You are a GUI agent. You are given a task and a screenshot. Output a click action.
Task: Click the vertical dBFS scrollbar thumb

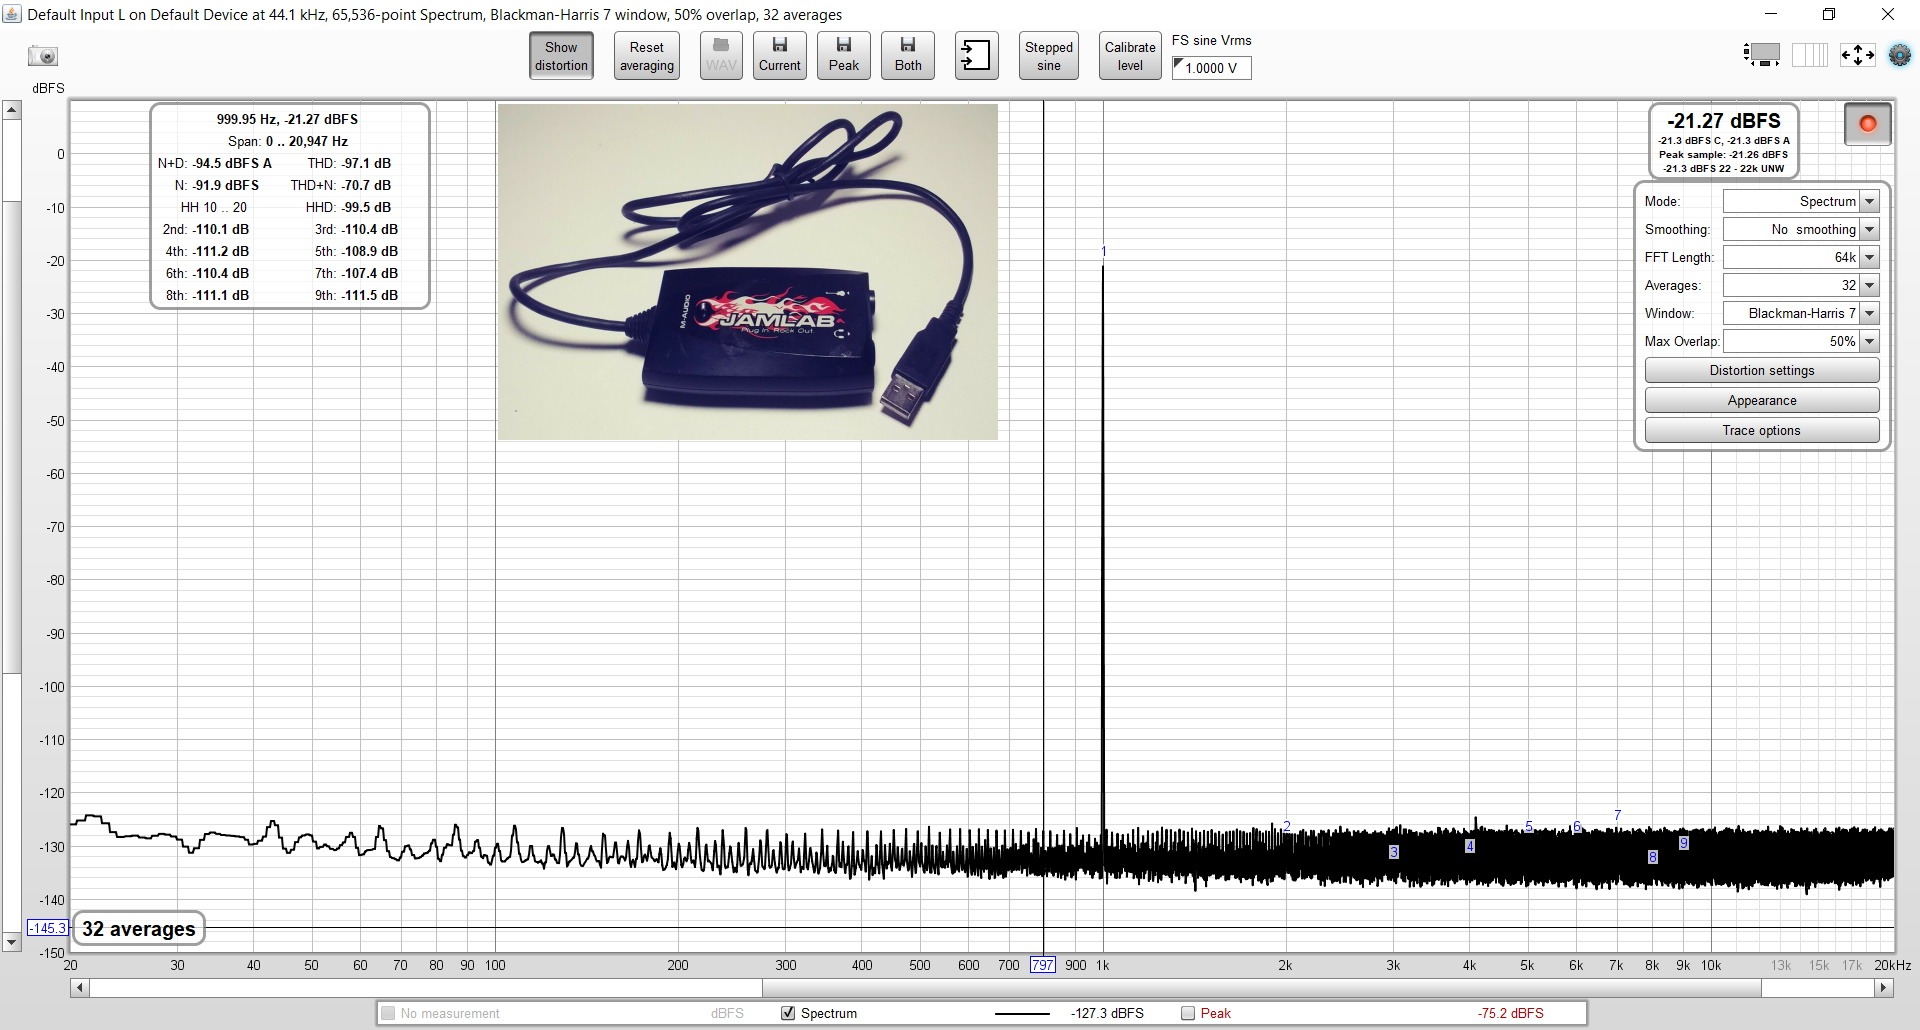tap(12, 437)
